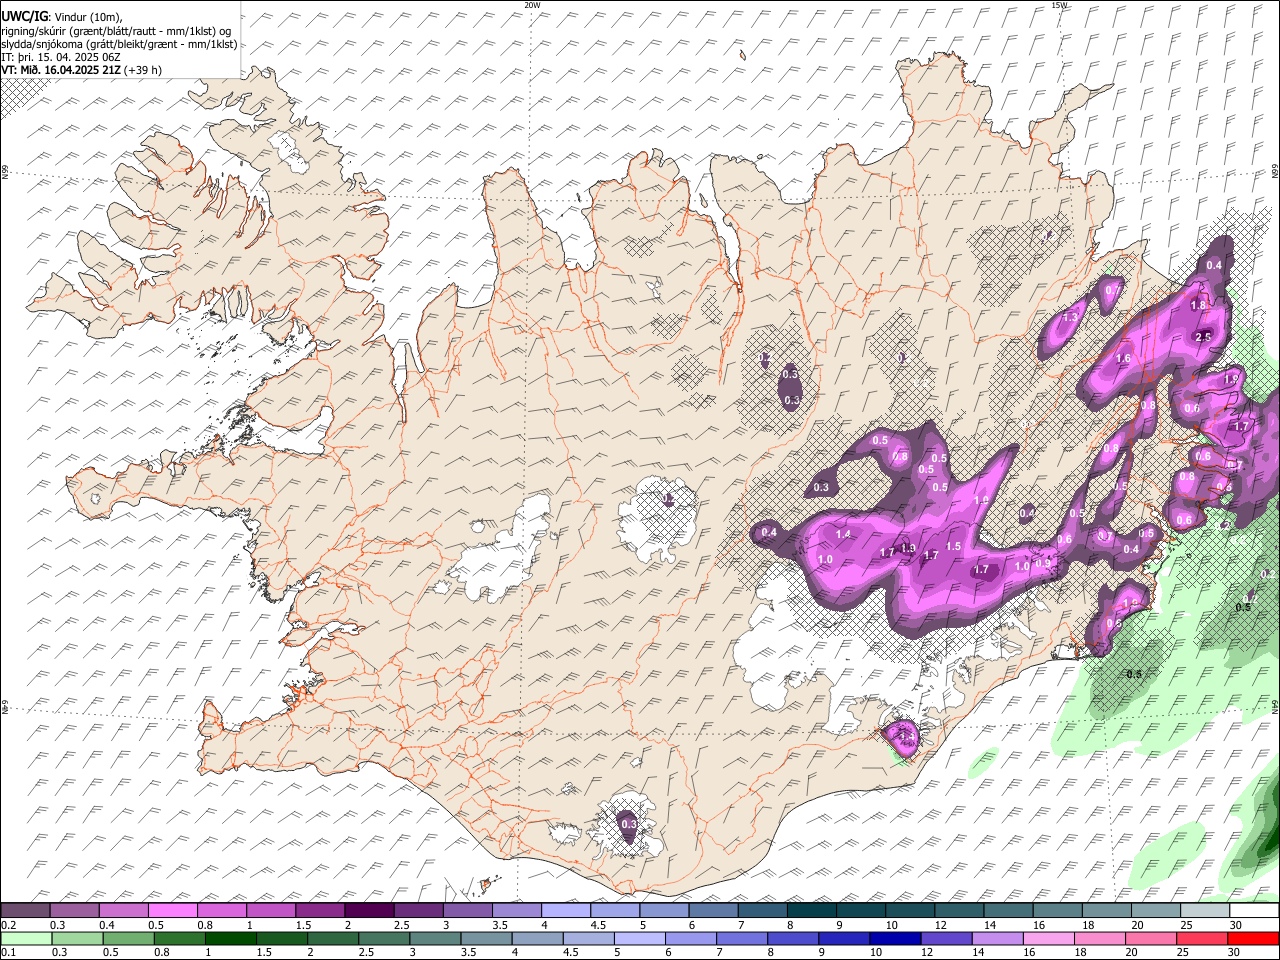The width and height of the screenshot is (1280, 960).
Task: Select the 0.5 pink swatch in the snow scale
Action: click(173, 911)
